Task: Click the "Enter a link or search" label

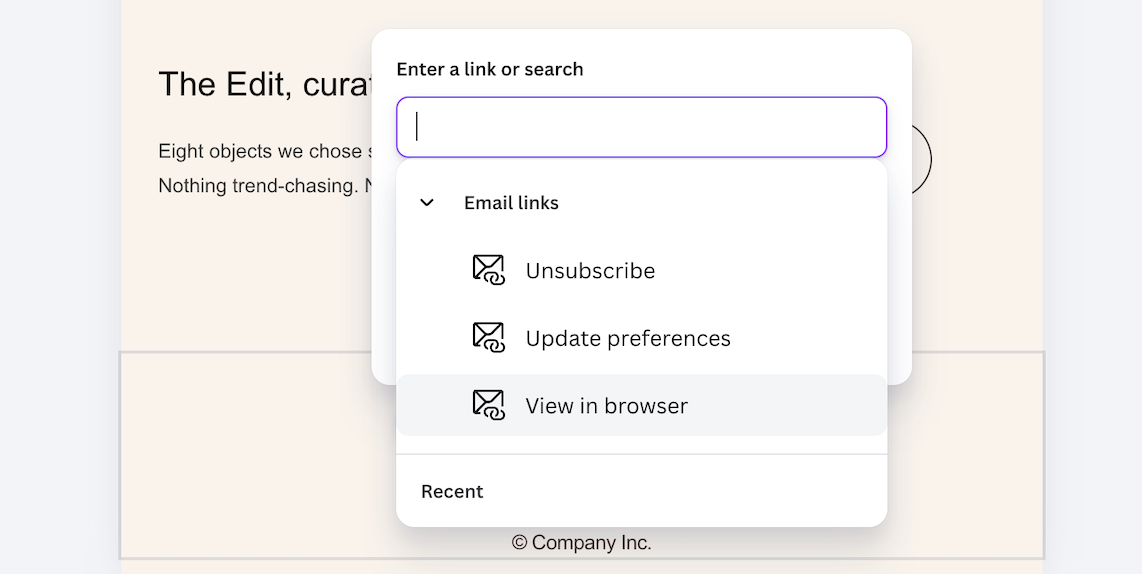Action: tap(490, 69)
